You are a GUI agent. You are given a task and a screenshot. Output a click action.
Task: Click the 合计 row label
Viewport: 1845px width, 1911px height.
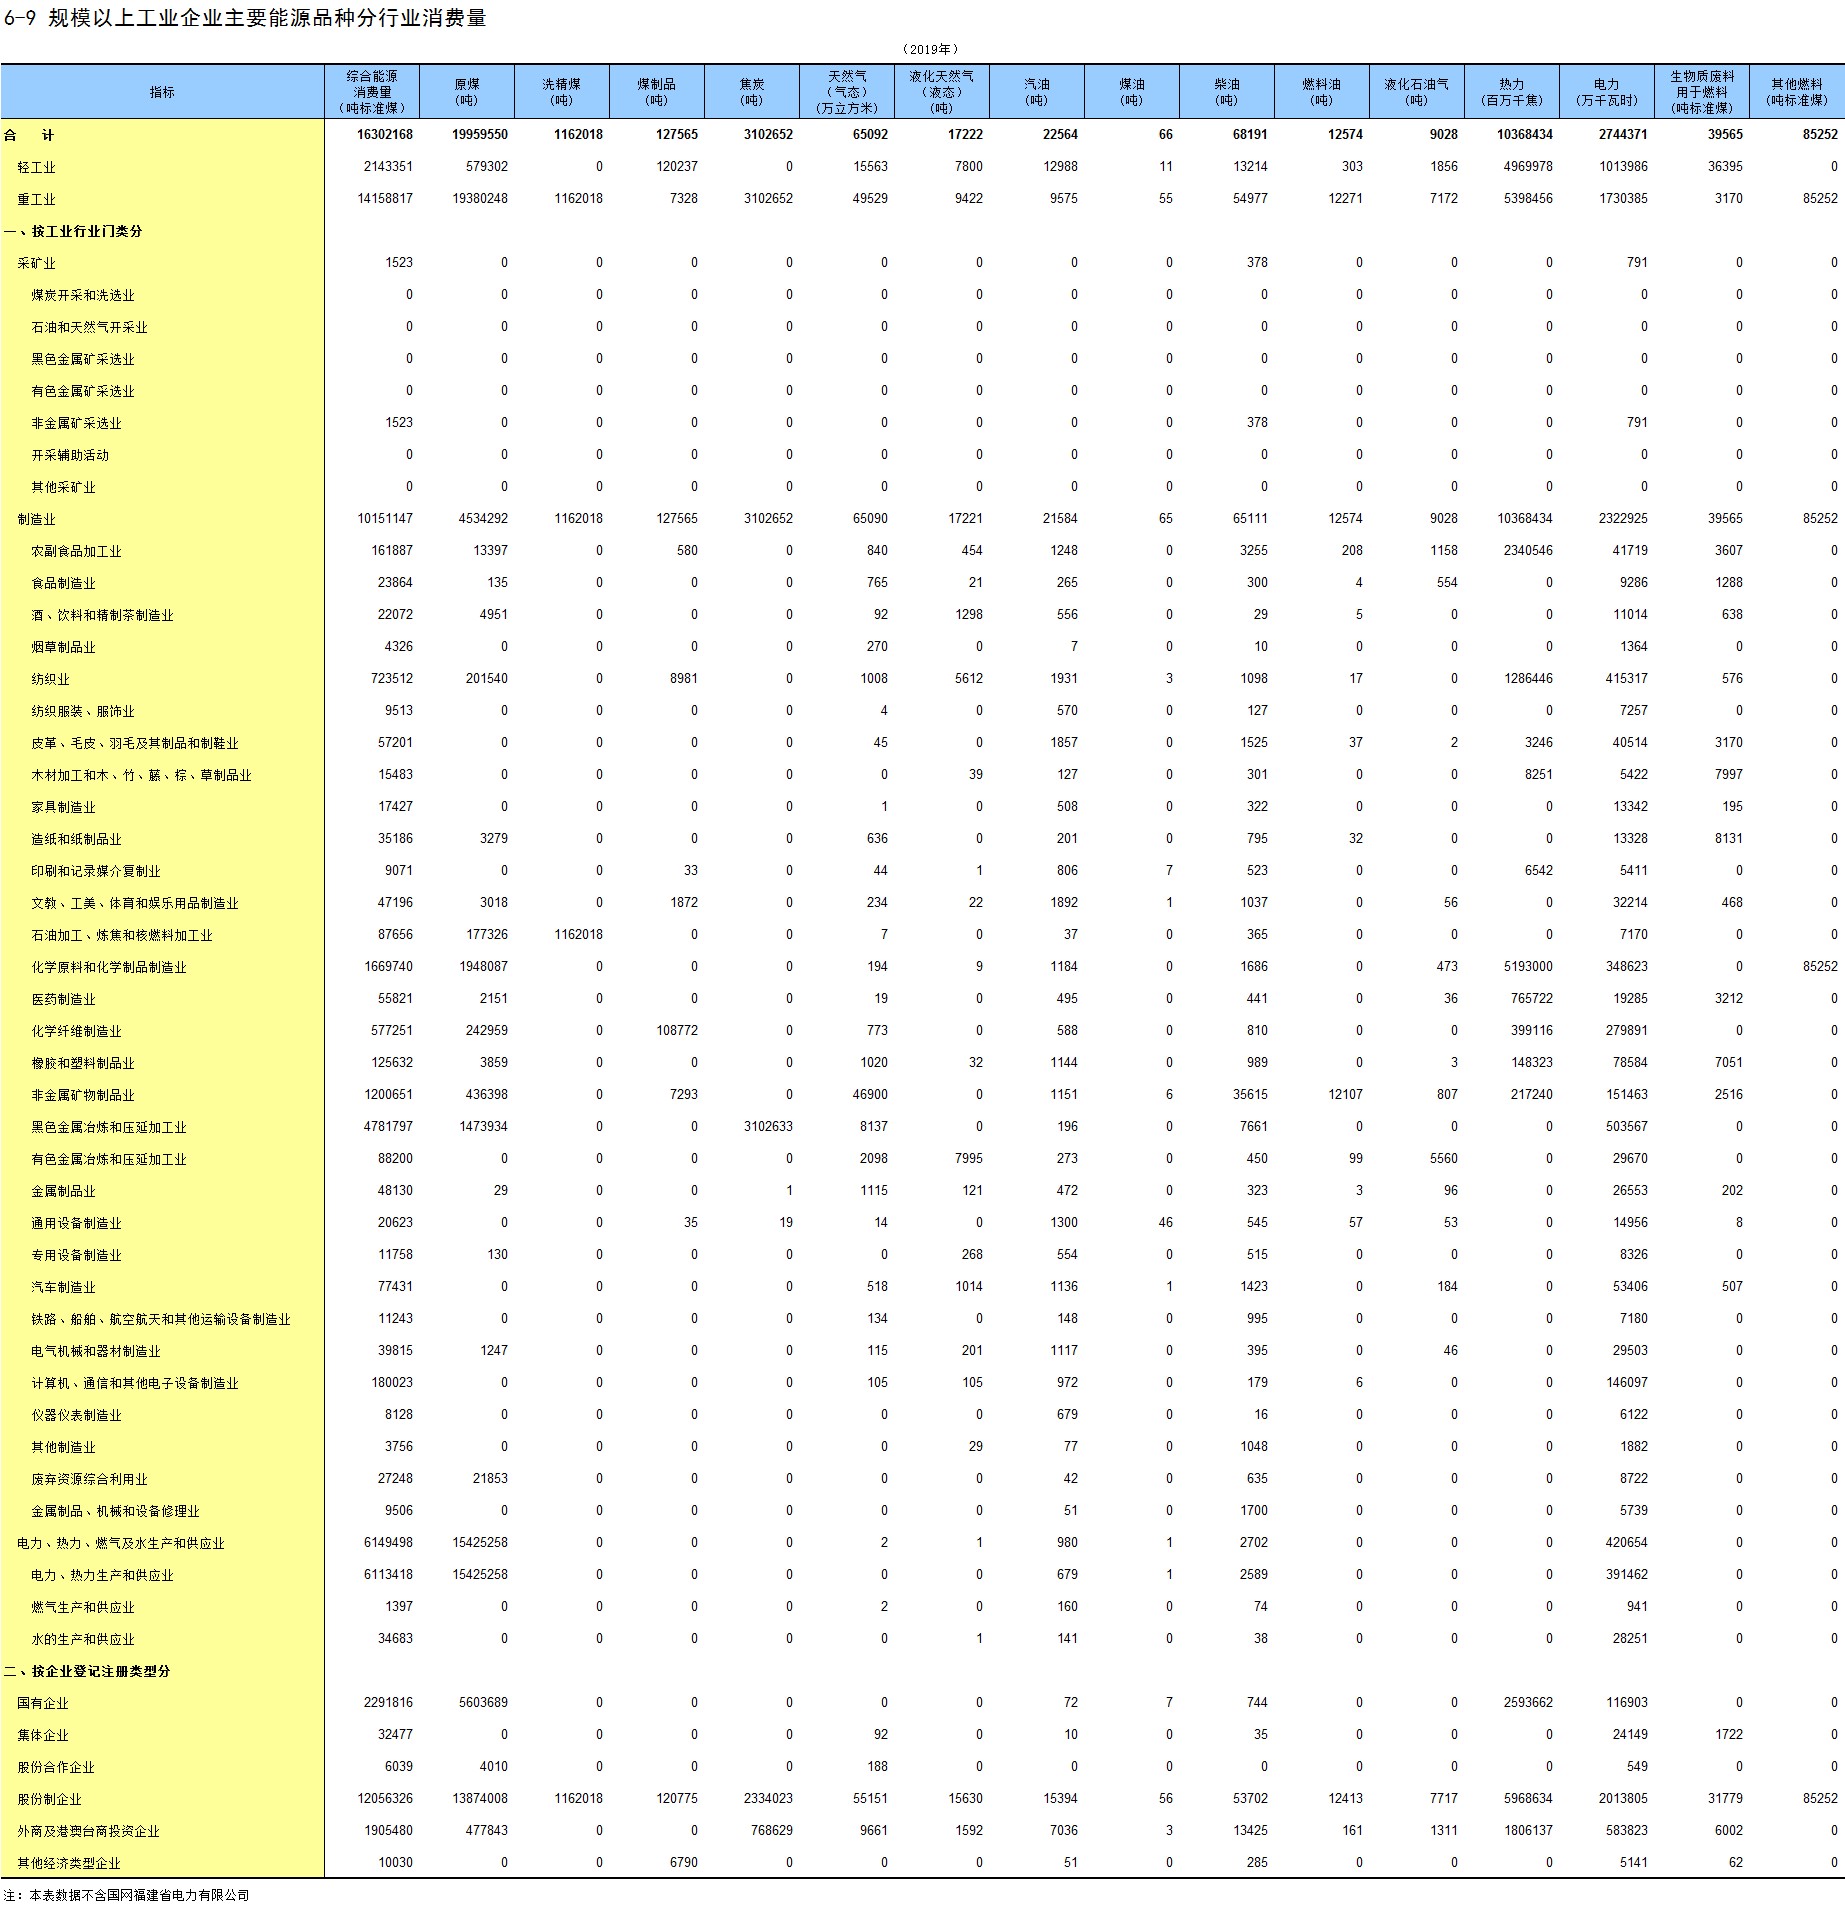coord(29,135)
